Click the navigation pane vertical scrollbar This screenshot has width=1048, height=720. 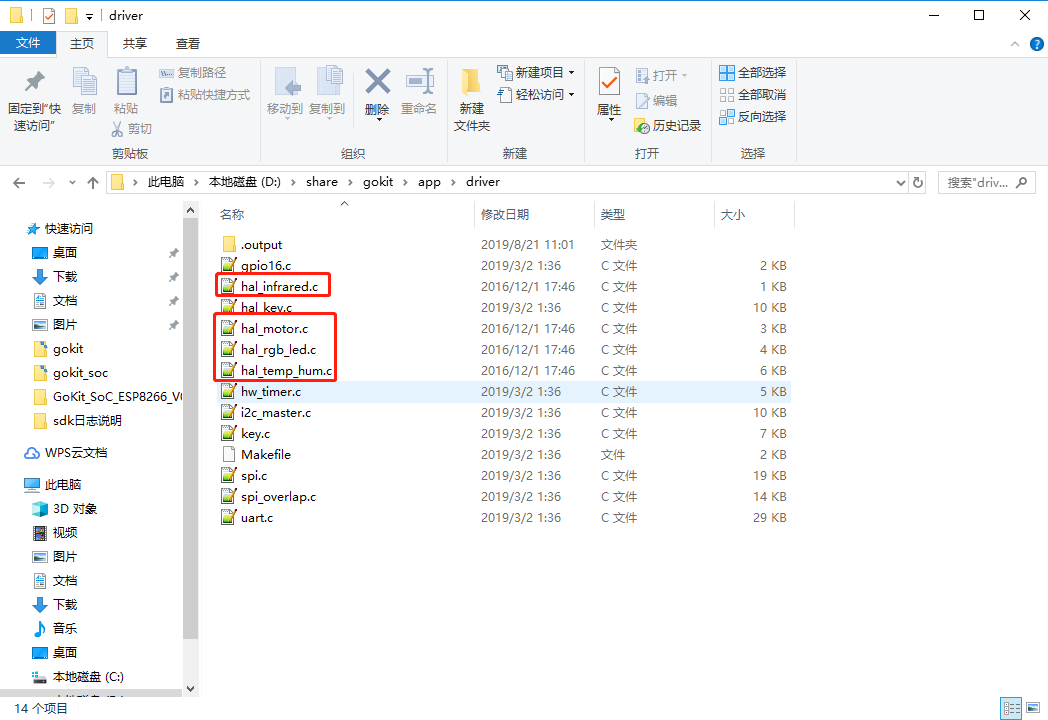coord(190,420)
